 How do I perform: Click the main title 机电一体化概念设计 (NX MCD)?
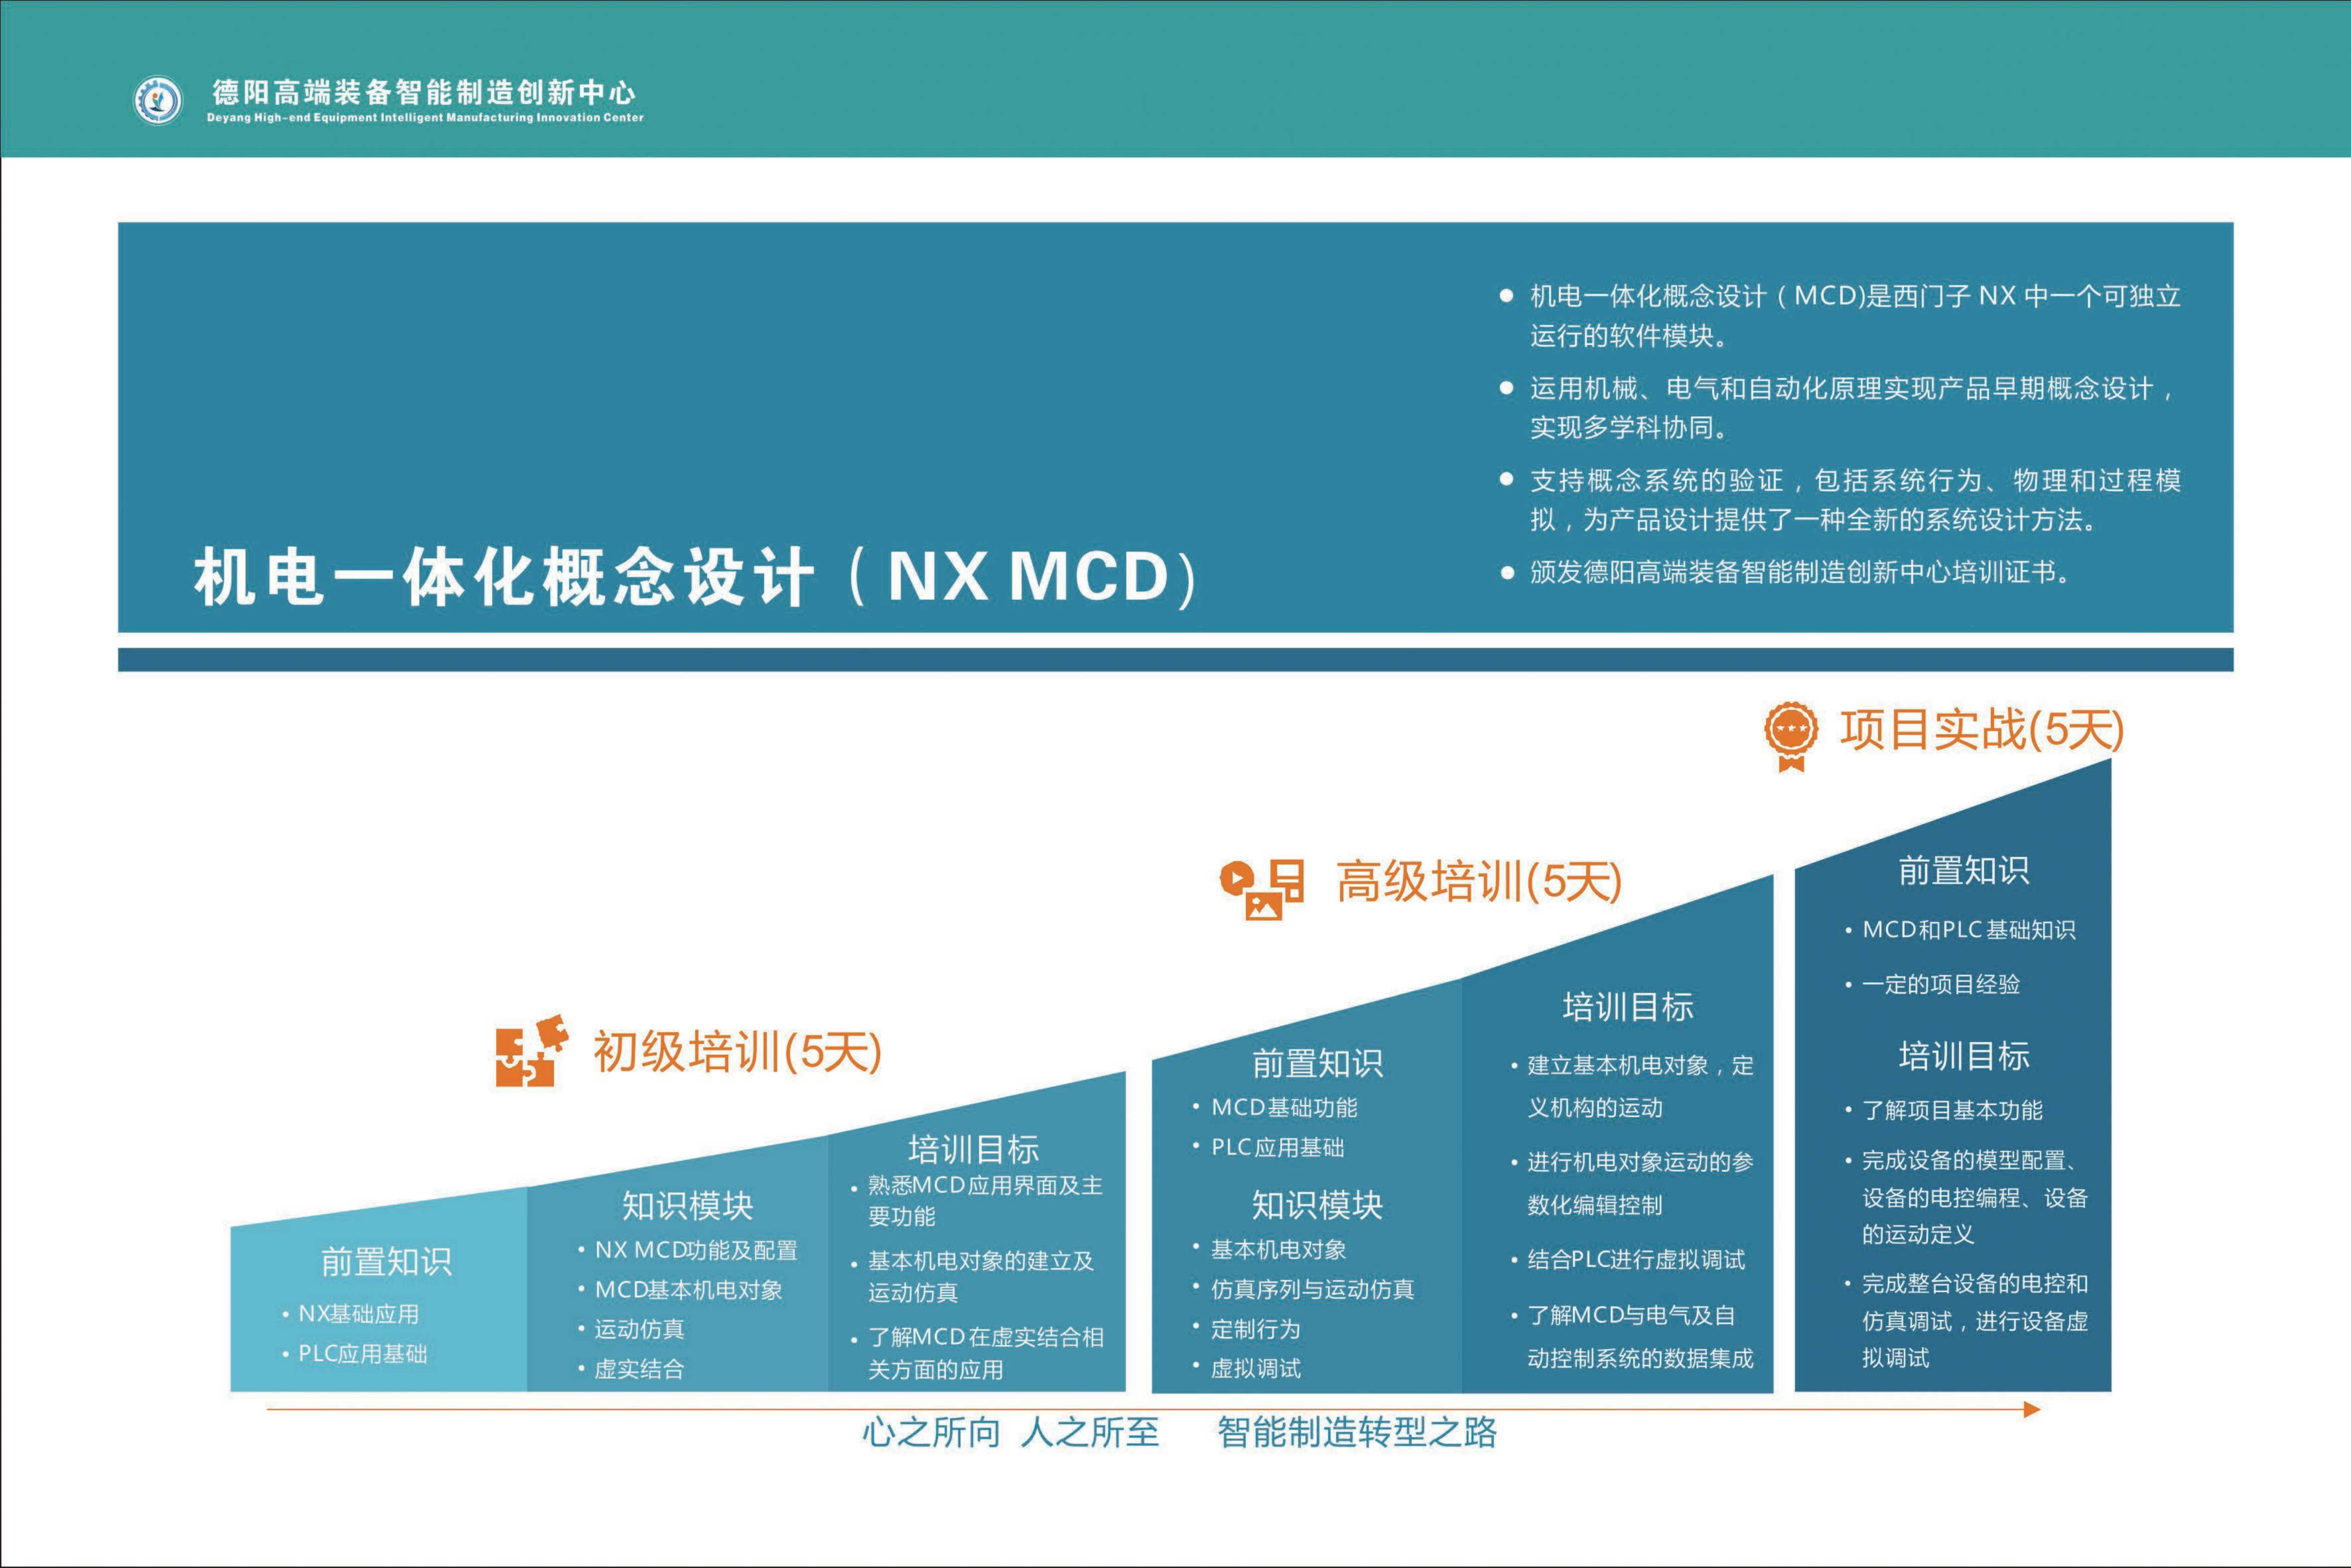pos(694,577)
